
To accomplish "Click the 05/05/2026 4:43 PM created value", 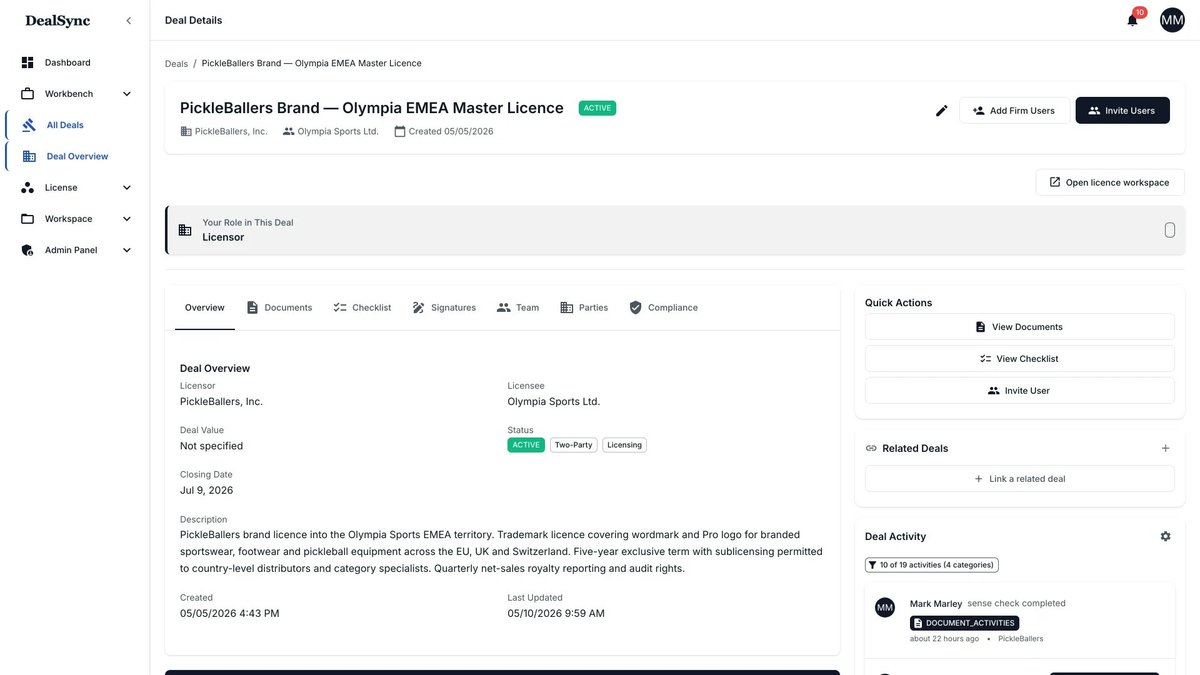I will [230, 613].
